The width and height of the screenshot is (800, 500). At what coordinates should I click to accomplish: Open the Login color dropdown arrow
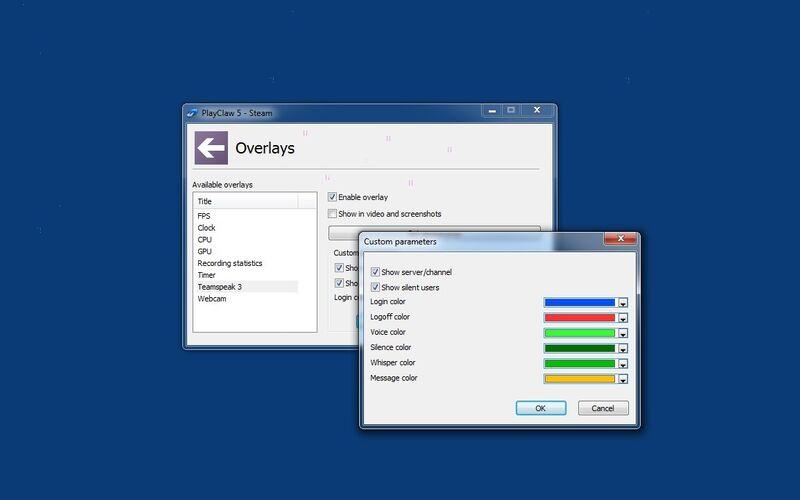pos(622,303)
